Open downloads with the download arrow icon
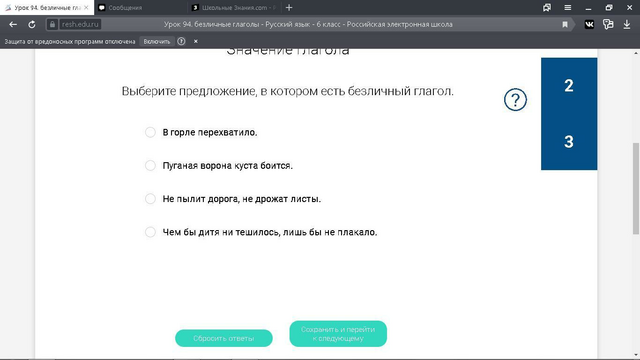Image resolution: width=640 pixels, height=360 pixels. click(627, 24)
